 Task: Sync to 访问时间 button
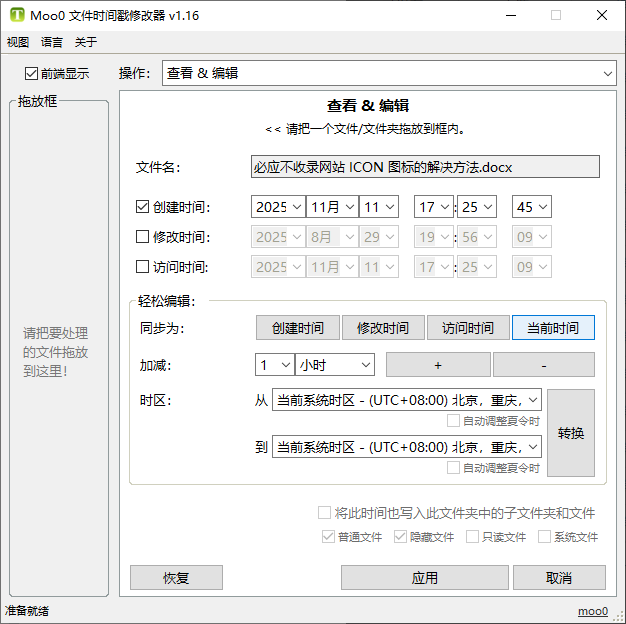pos(468,328)
